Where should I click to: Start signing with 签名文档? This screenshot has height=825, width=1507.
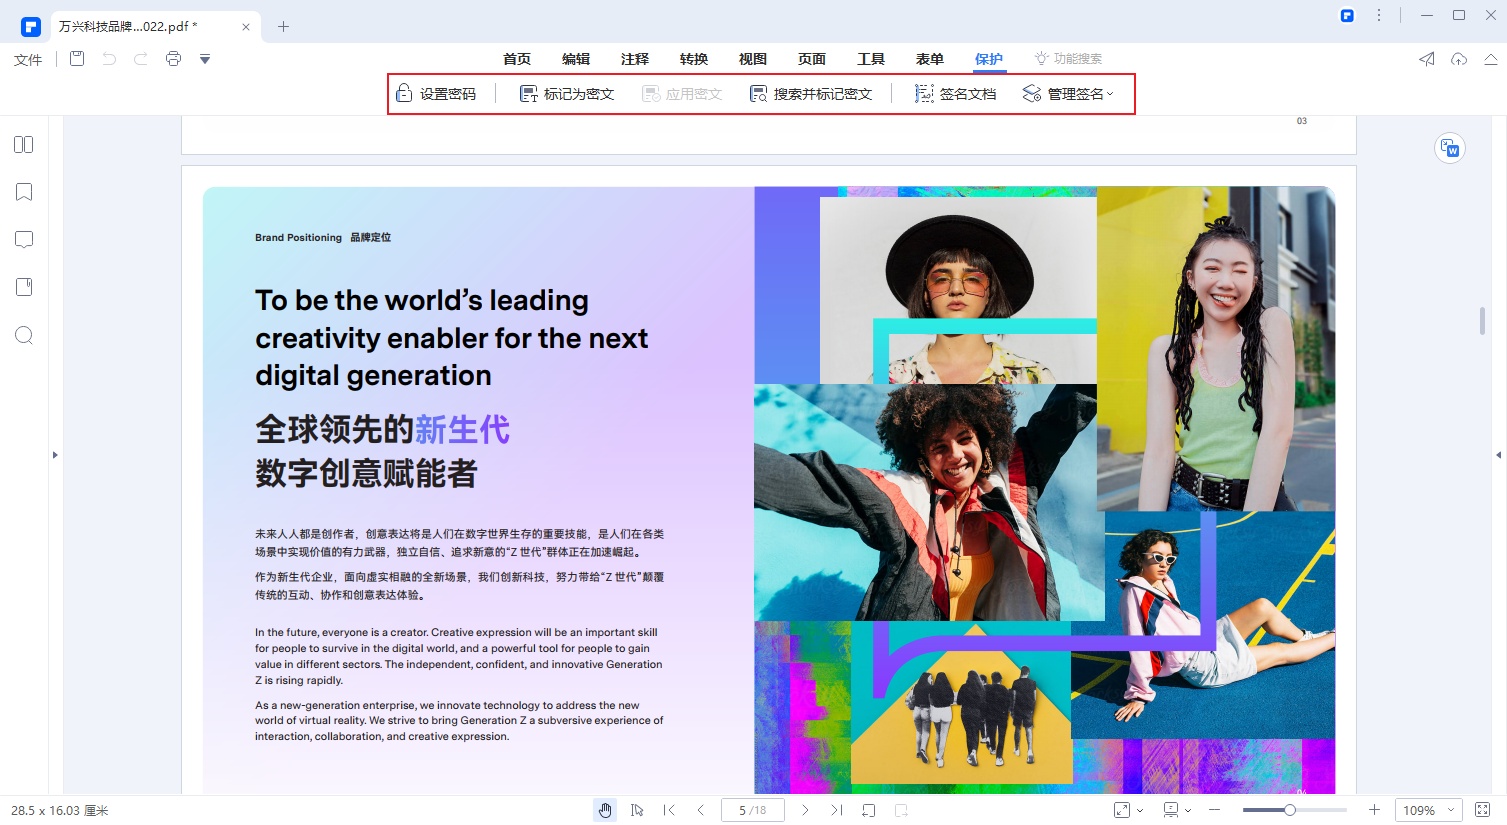[955, 93]
